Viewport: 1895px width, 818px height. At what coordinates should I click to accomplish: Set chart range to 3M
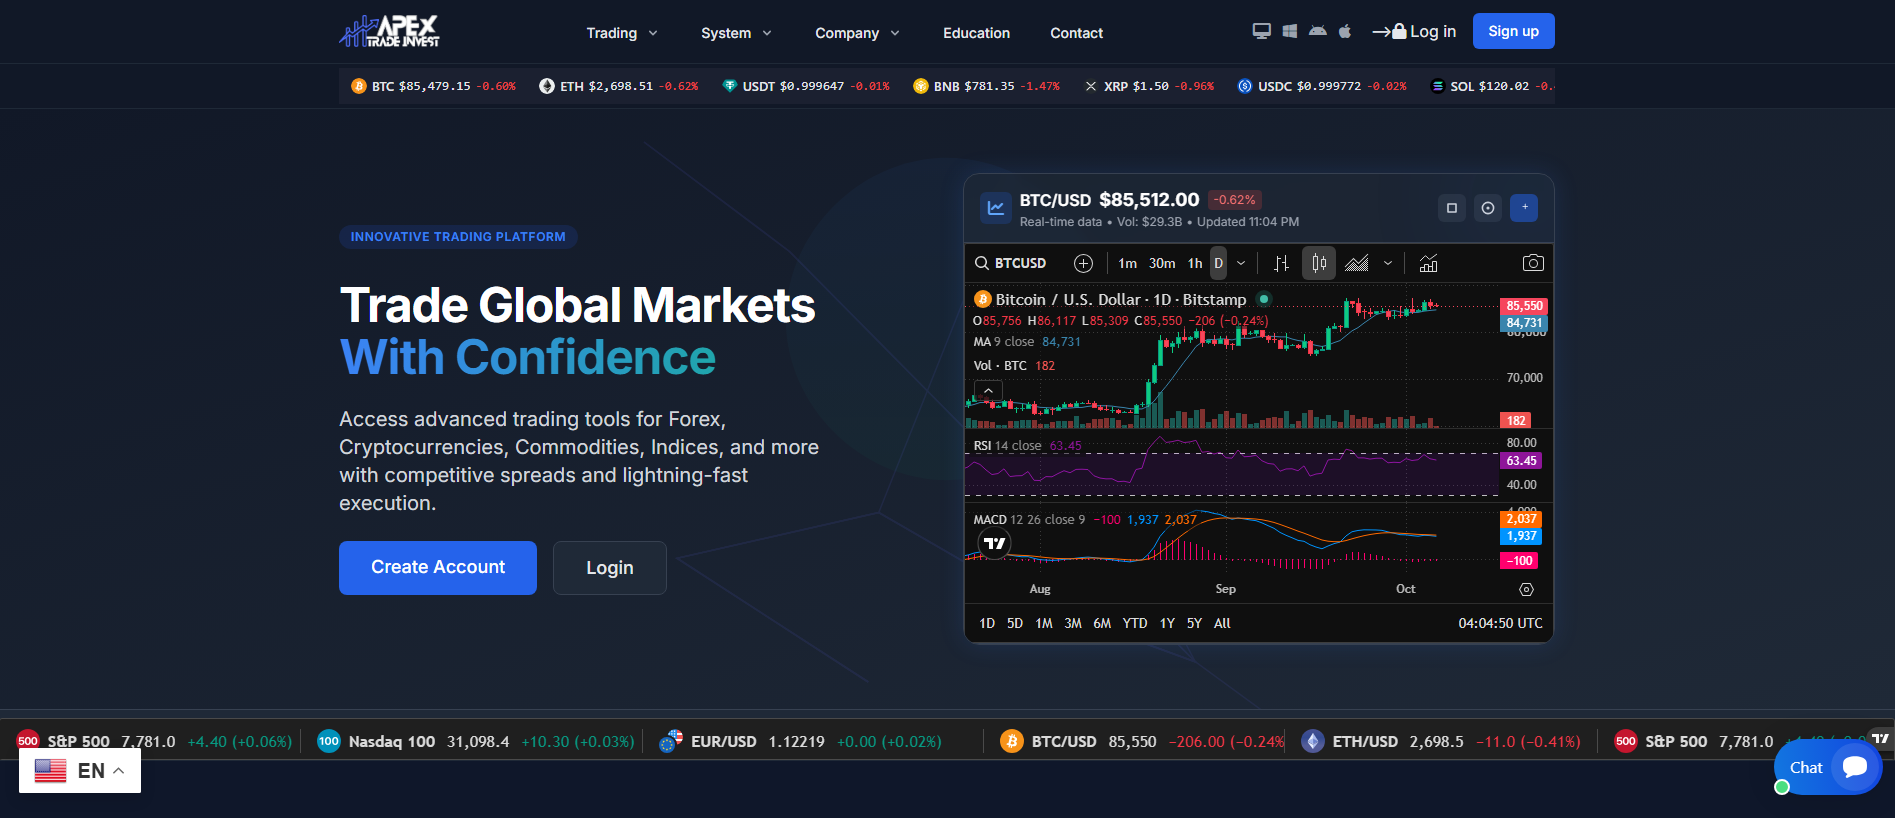pyautogui.click(x=1073, y=623)
